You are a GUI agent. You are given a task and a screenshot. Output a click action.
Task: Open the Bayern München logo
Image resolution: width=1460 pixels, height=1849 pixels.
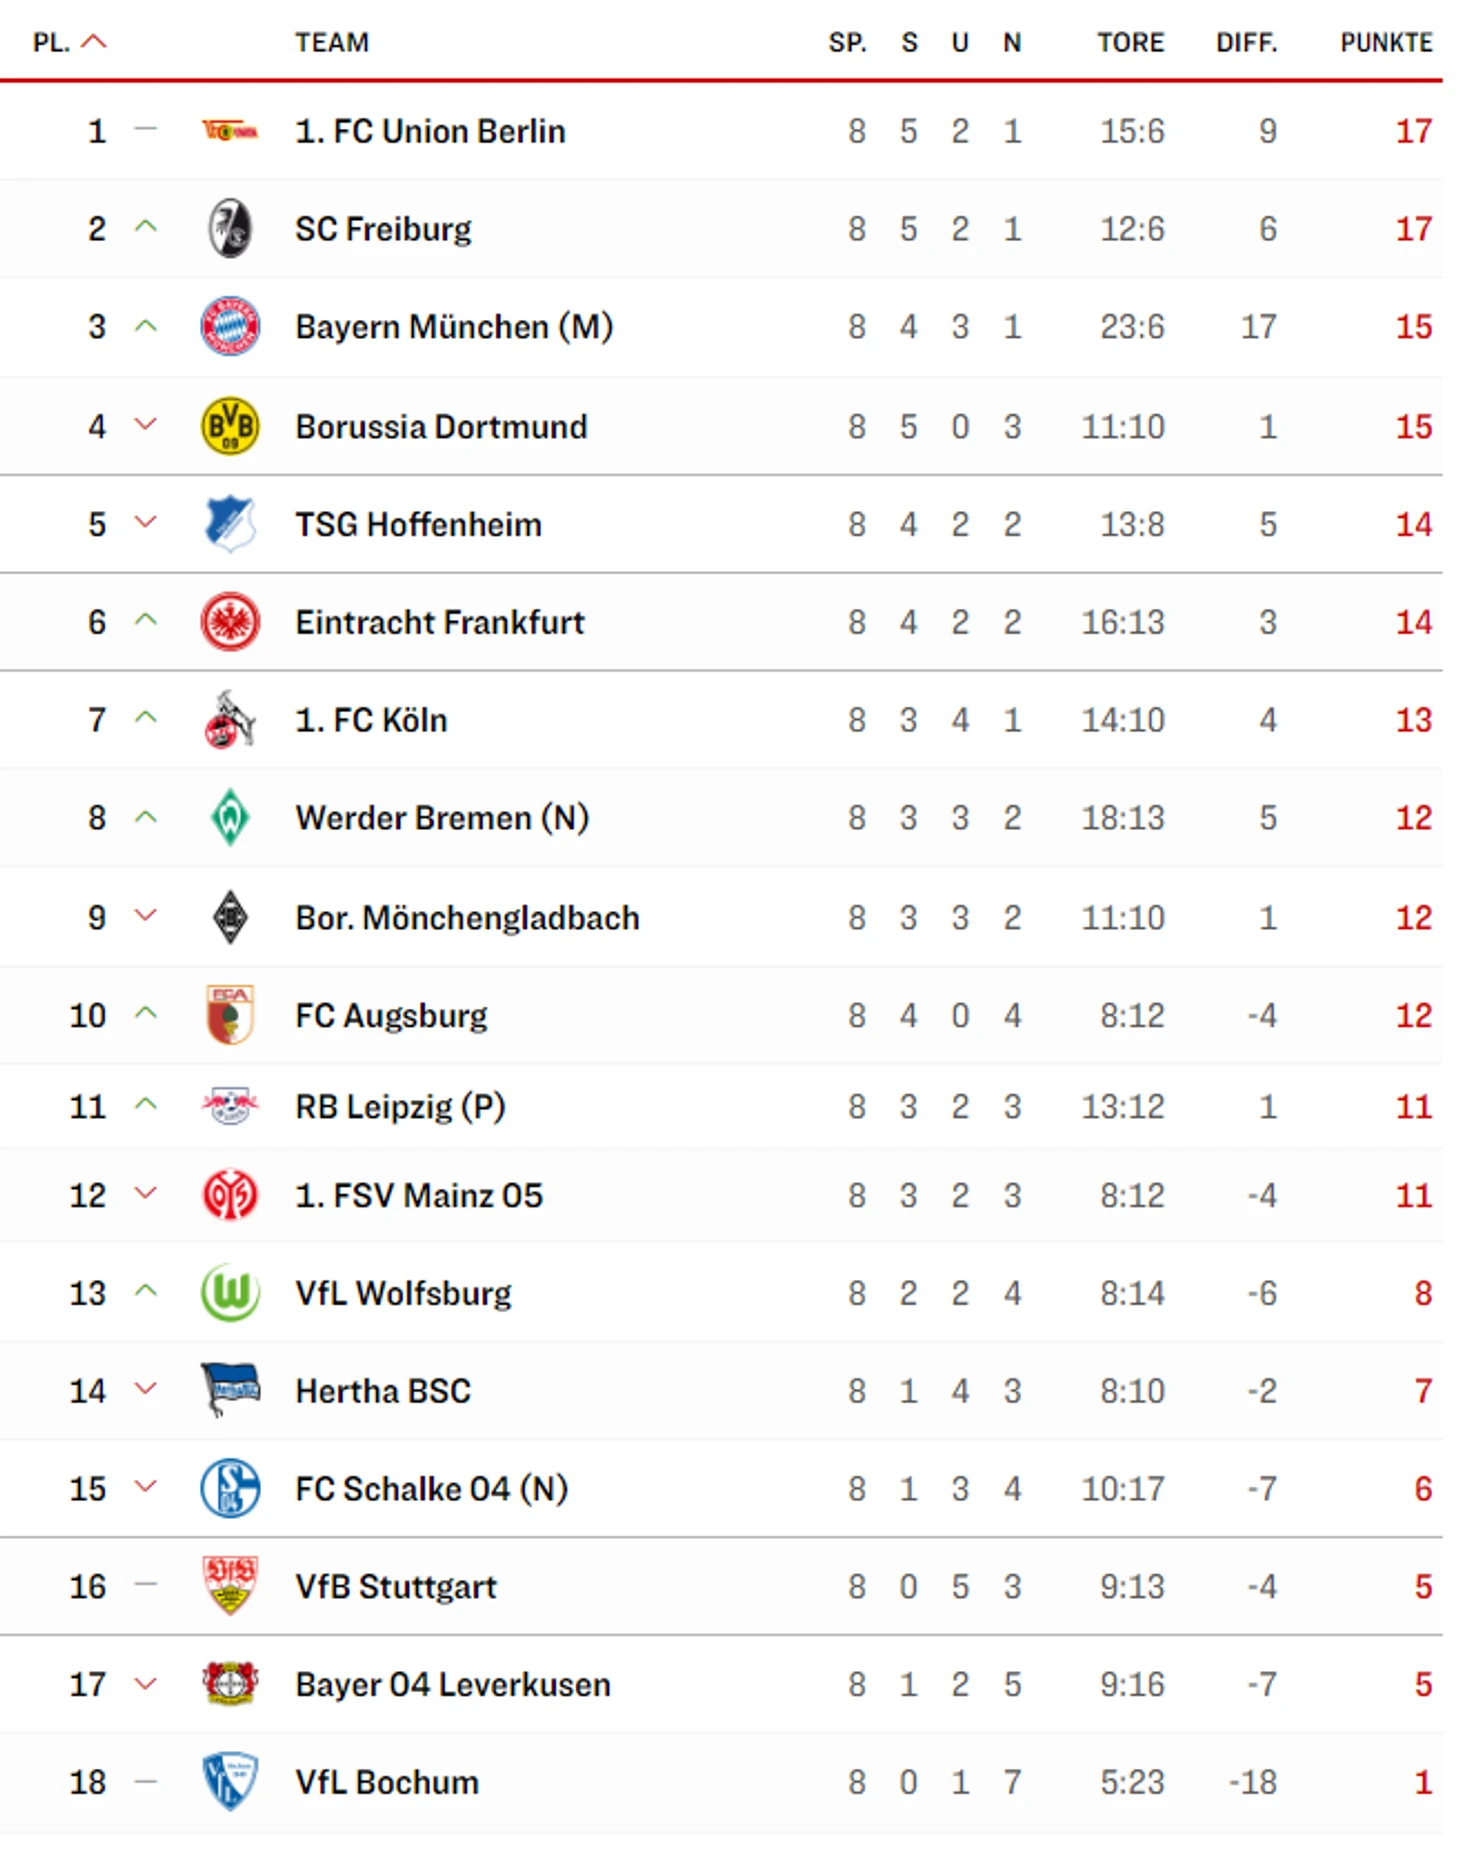230,327
